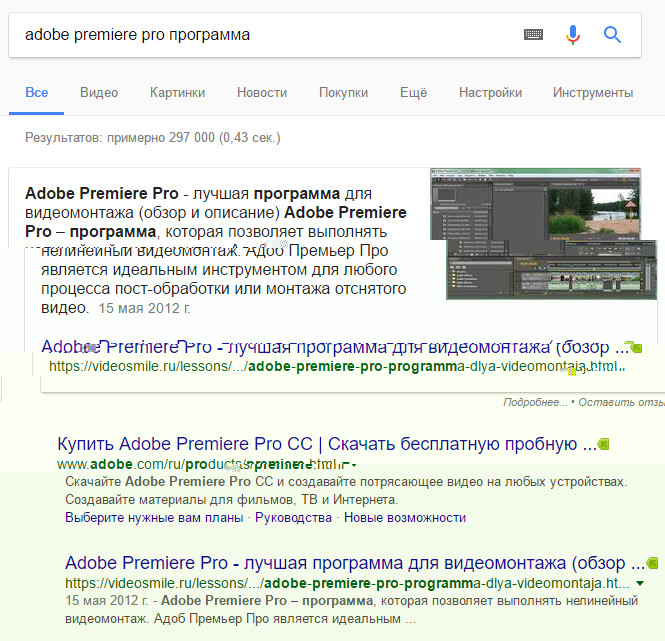The image size is (665, 641).
Task: Open 'Руководства' sitelink
Action: pyautogui.click(x=293, y=518)
